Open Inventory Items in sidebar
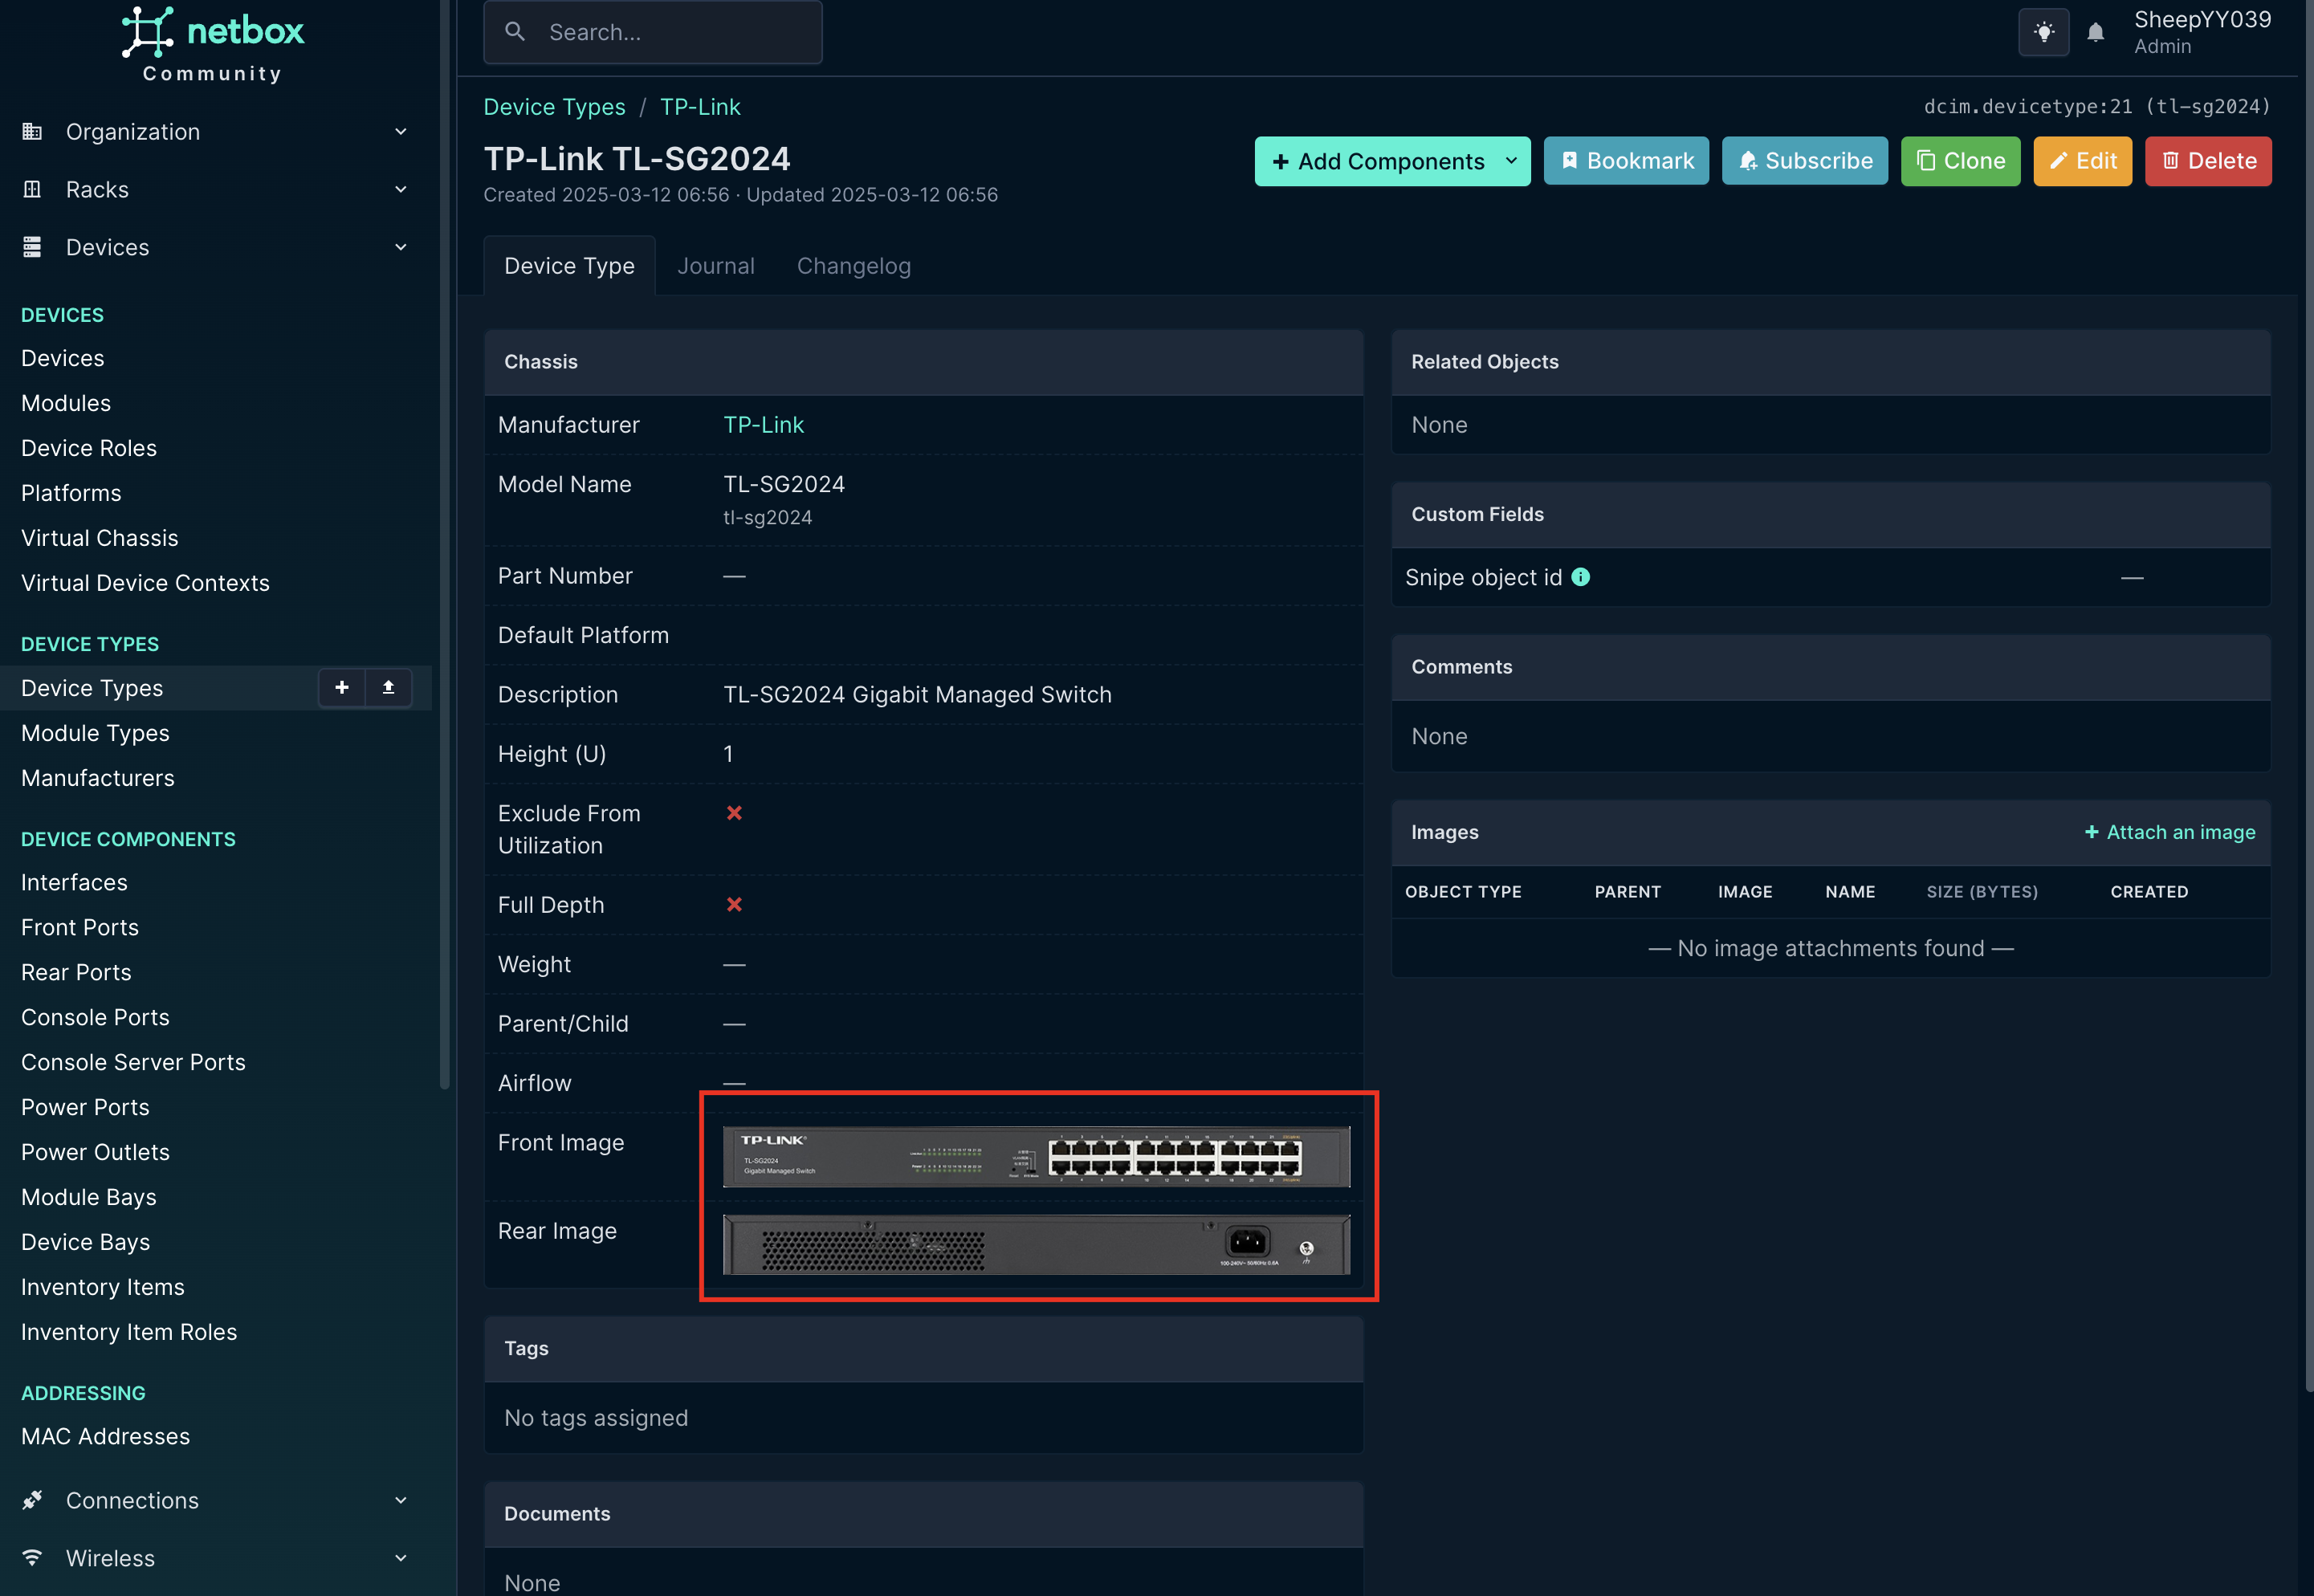The width and height of the screenshot is (2314, 1596). click(103, 1287)
